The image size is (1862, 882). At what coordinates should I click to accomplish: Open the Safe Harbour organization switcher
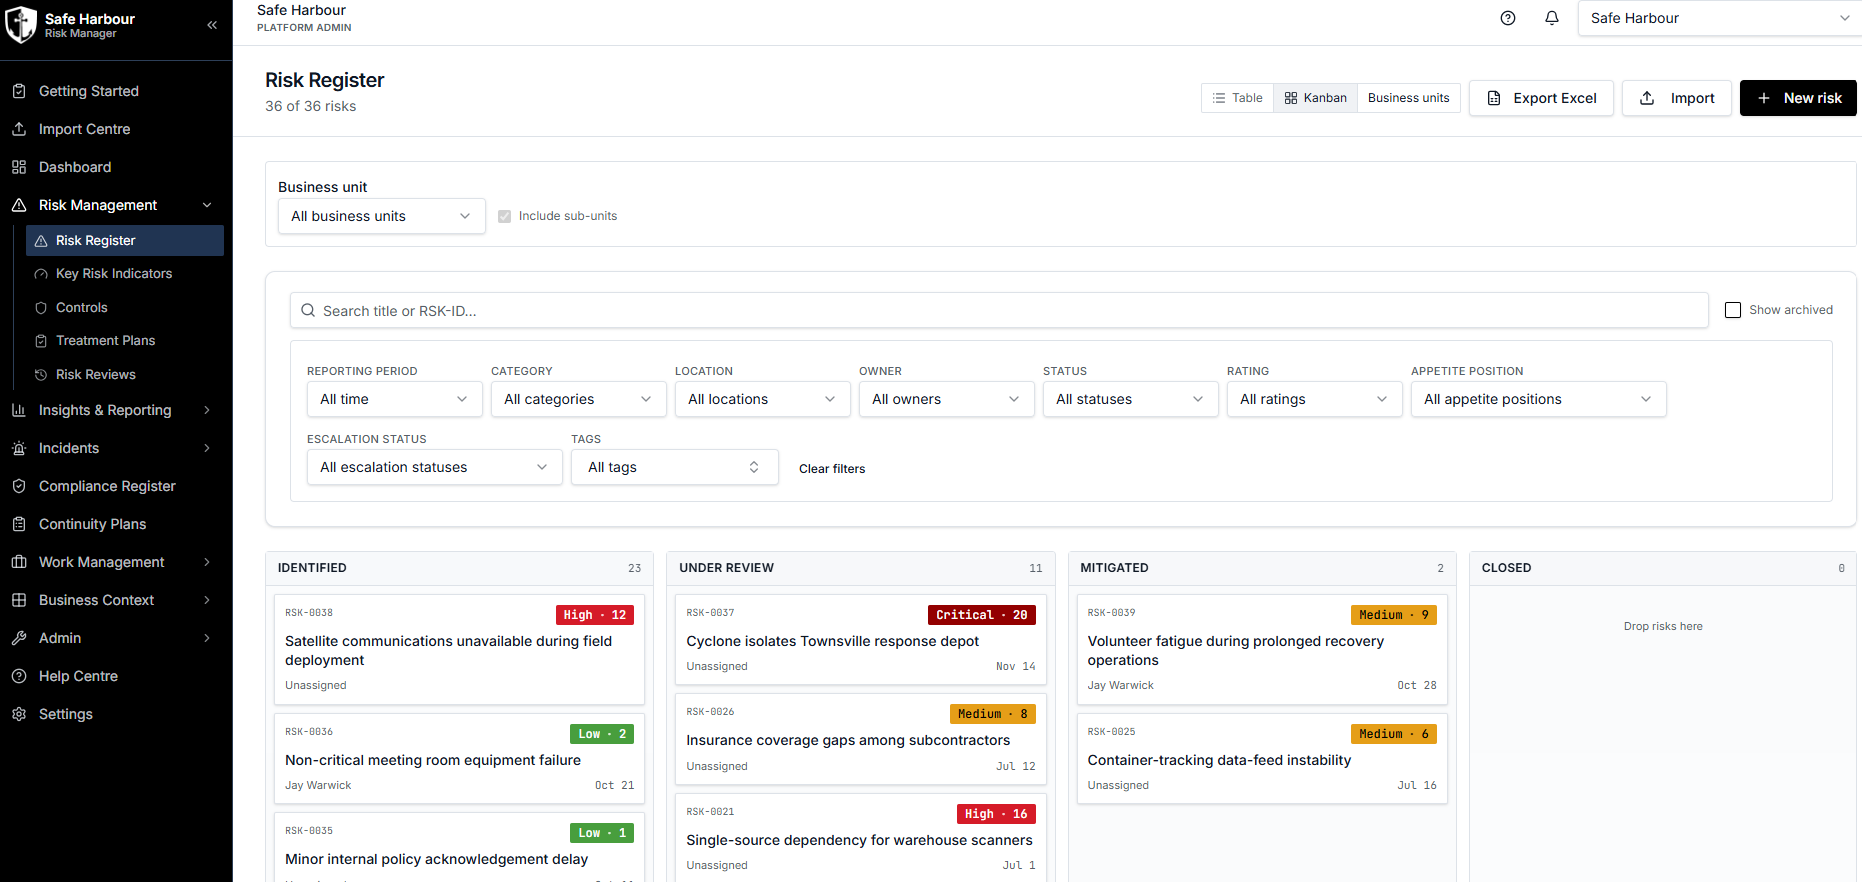pos(1719,18)
